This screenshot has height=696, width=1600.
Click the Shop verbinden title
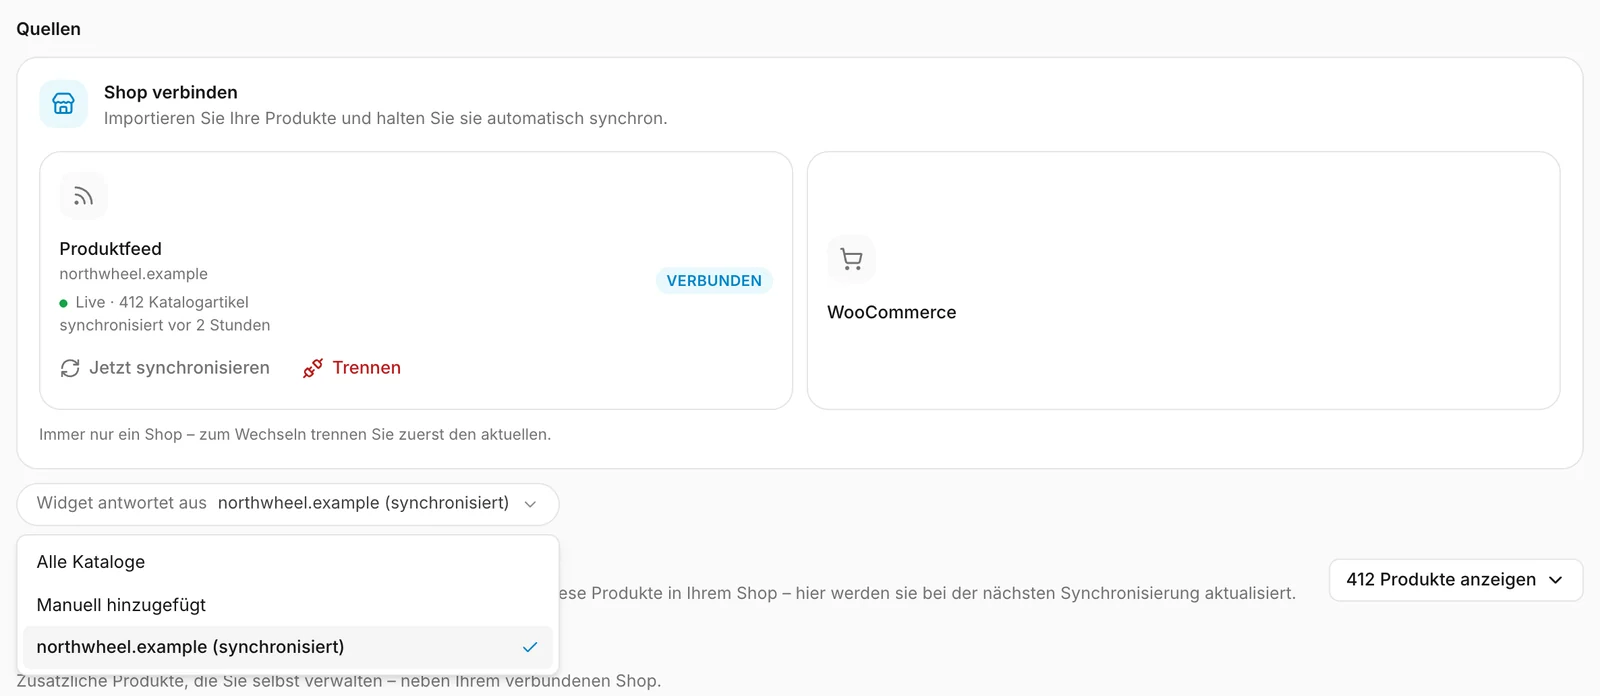171,92
